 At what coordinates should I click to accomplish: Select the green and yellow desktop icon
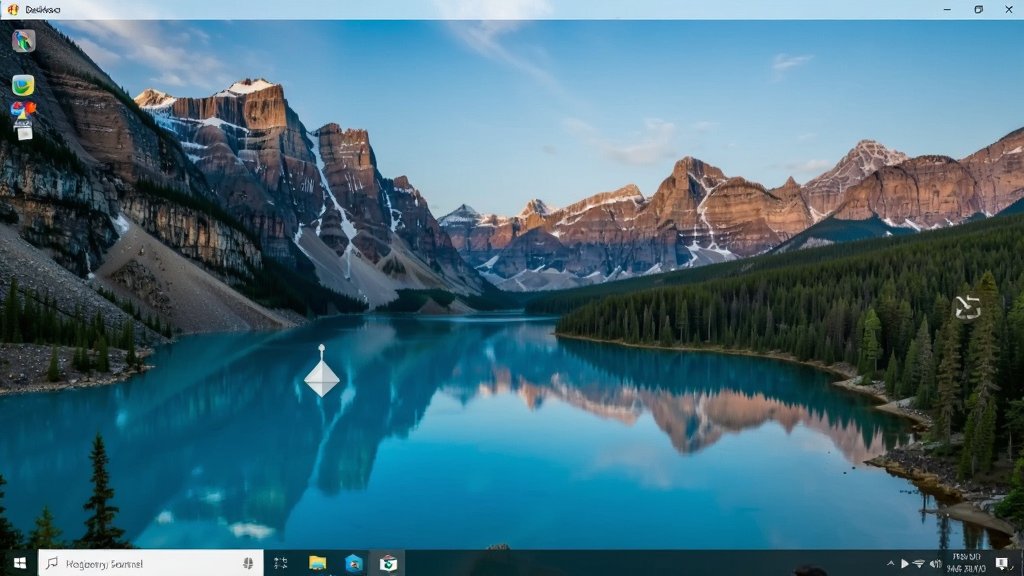tap(23, 86)
